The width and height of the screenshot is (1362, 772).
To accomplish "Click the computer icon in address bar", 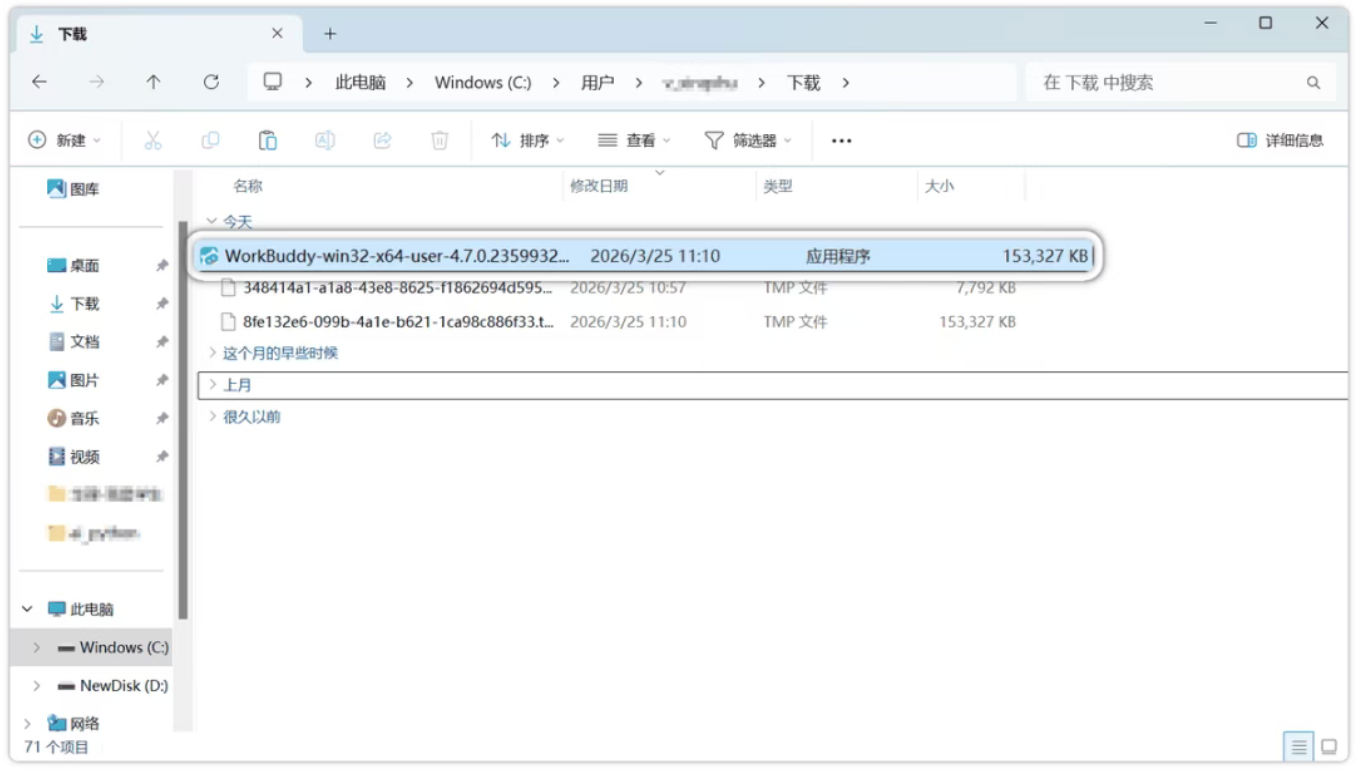I will click(x=272, y=82).
